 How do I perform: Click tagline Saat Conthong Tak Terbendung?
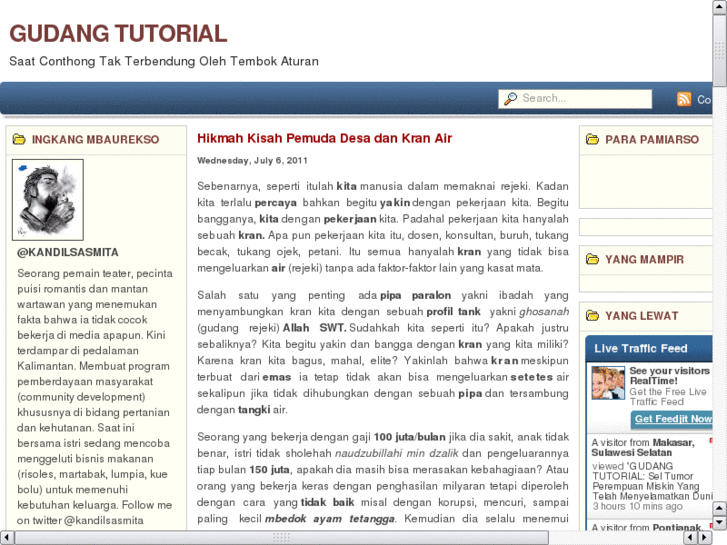(x=164, y=61)
